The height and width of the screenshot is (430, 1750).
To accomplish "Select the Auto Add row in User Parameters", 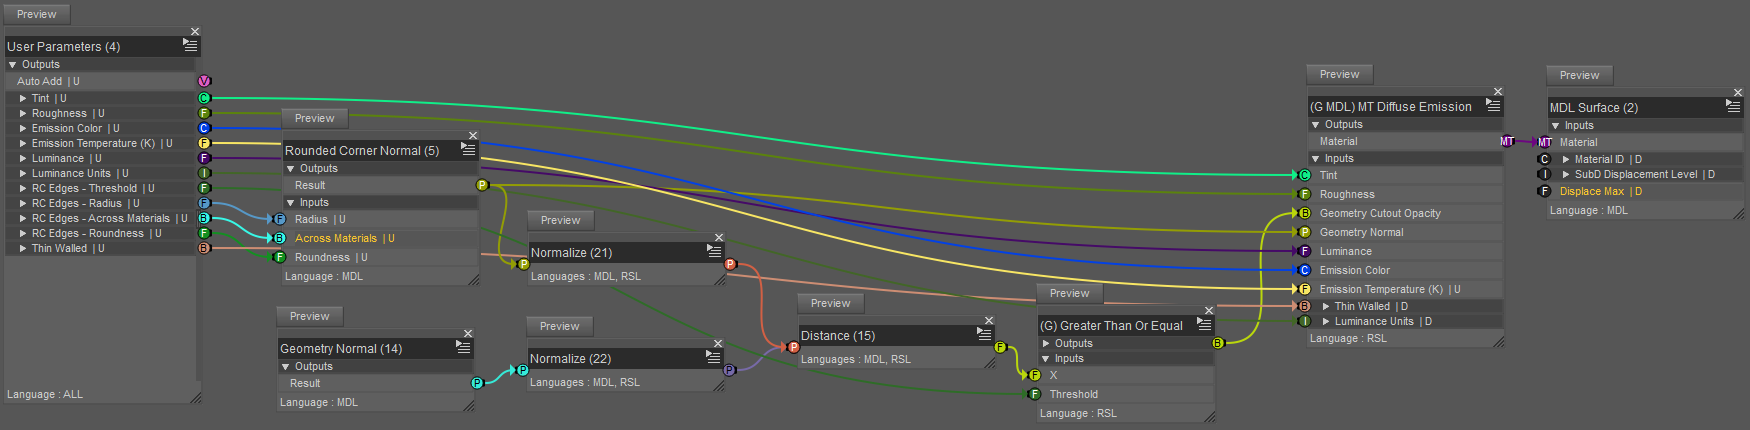I will [100, 81].
